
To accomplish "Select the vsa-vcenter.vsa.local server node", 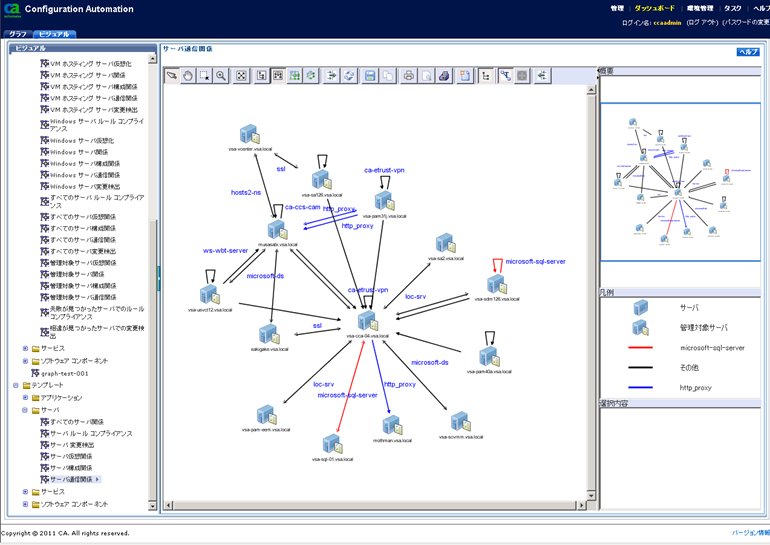I will coord(249,135).
